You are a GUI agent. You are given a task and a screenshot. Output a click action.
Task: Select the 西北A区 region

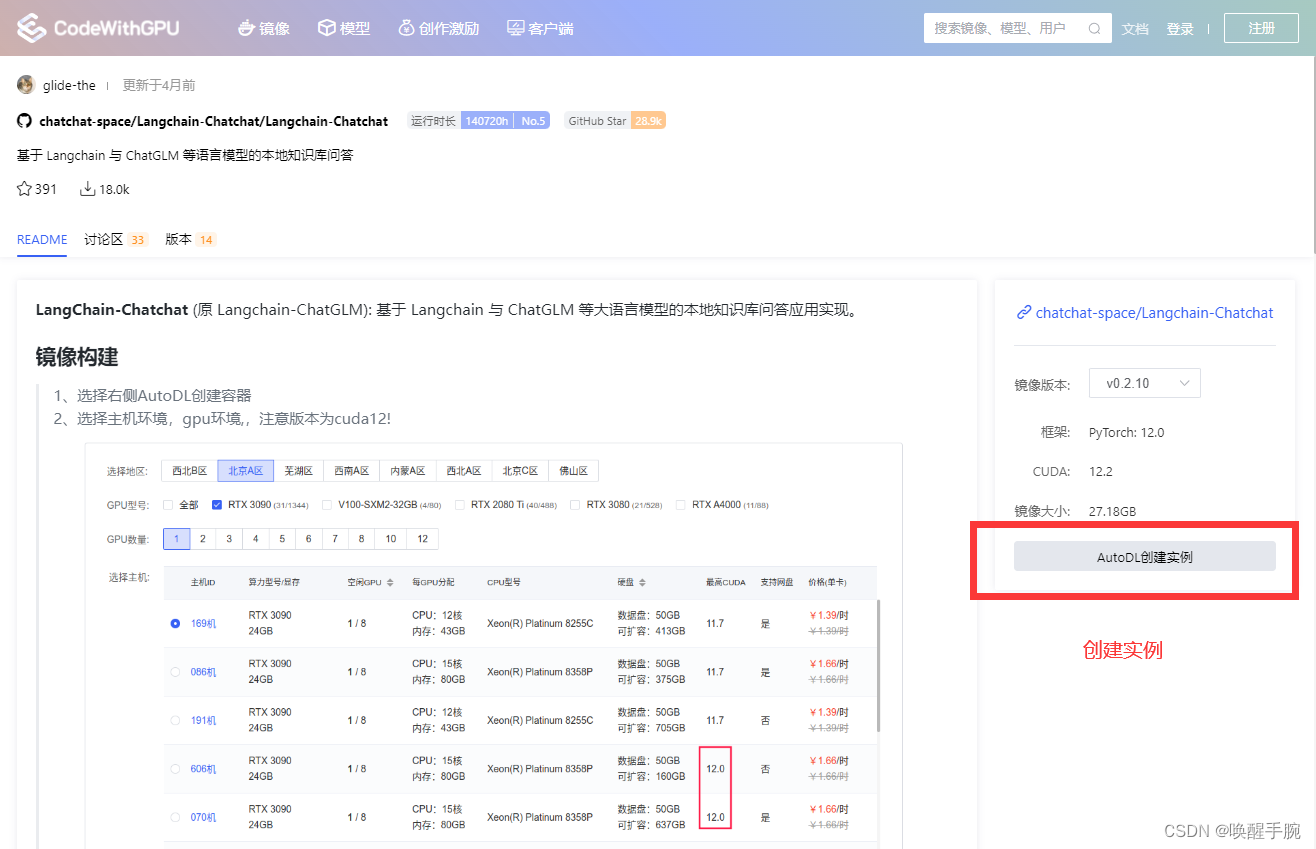(463, 471)
